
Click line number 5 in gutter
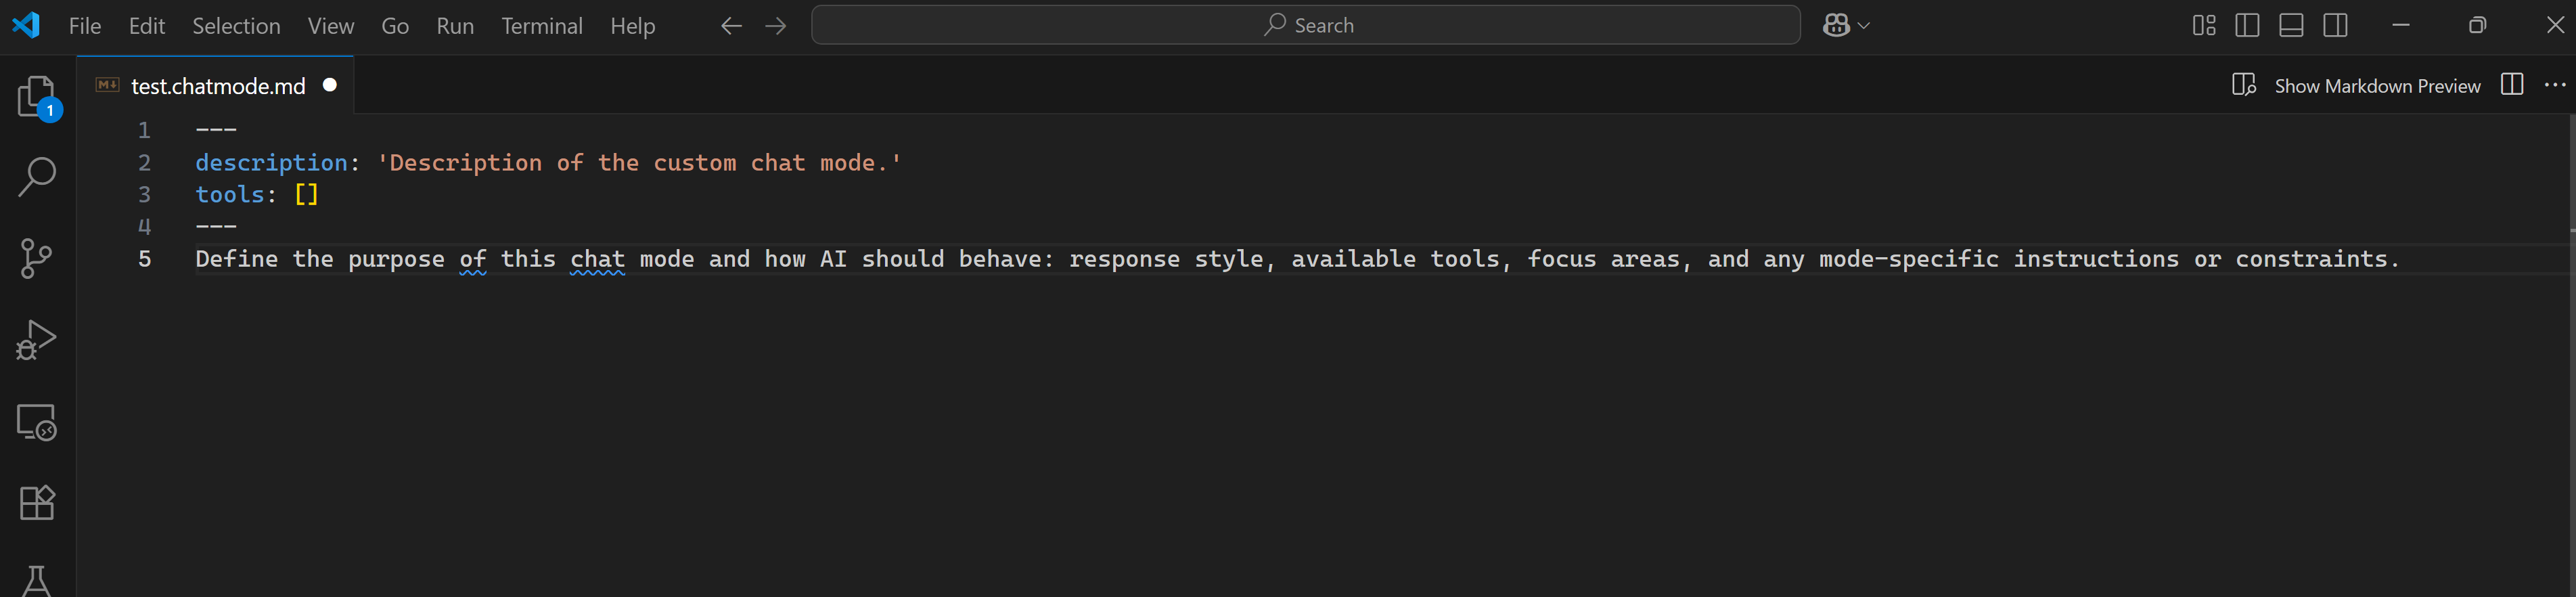pyautogui.click(x=144, y=259)
